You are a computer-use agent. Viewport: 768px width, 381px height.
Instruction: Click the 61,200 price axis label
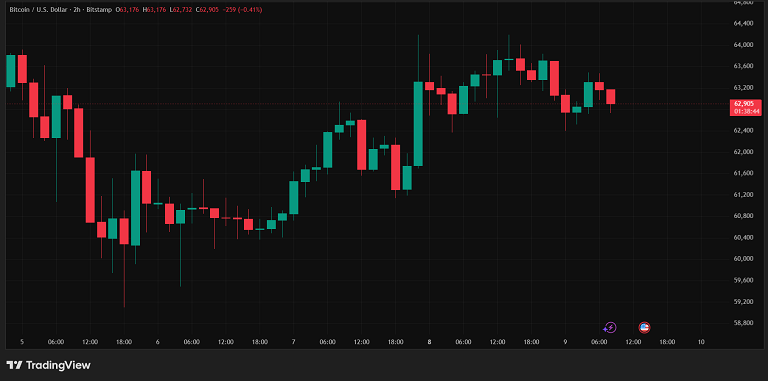click(743, 194)
